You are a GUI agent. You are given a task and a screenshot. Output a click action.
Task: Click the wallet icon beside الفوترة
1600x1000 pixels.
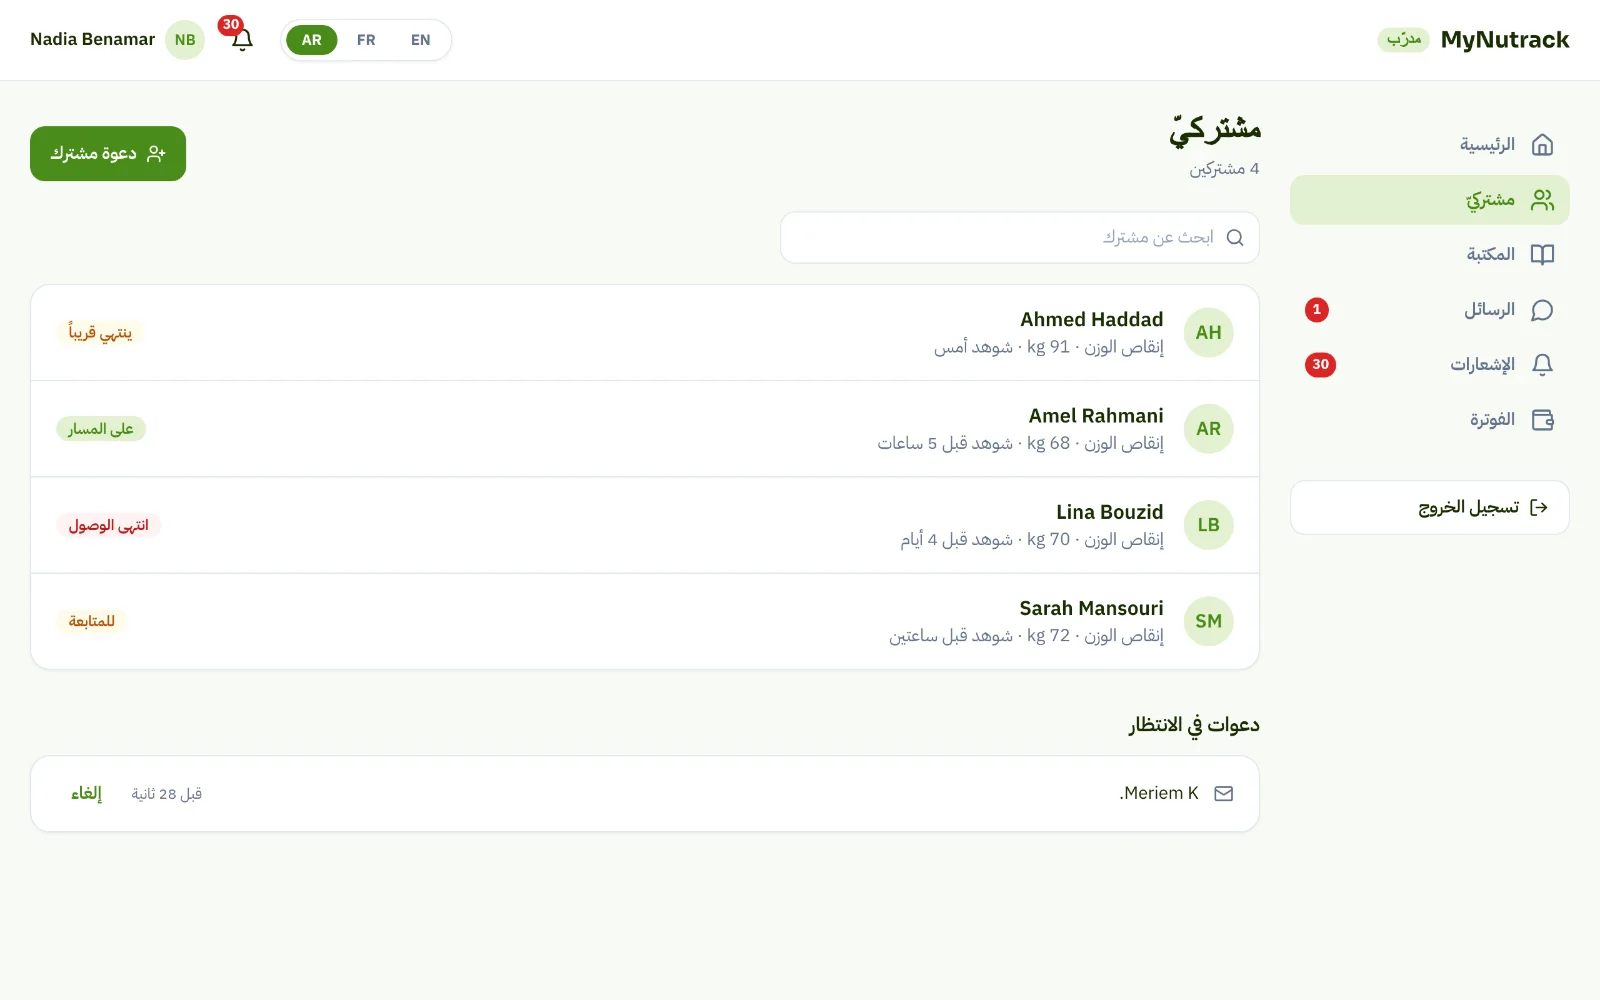tap(1543, 420)
